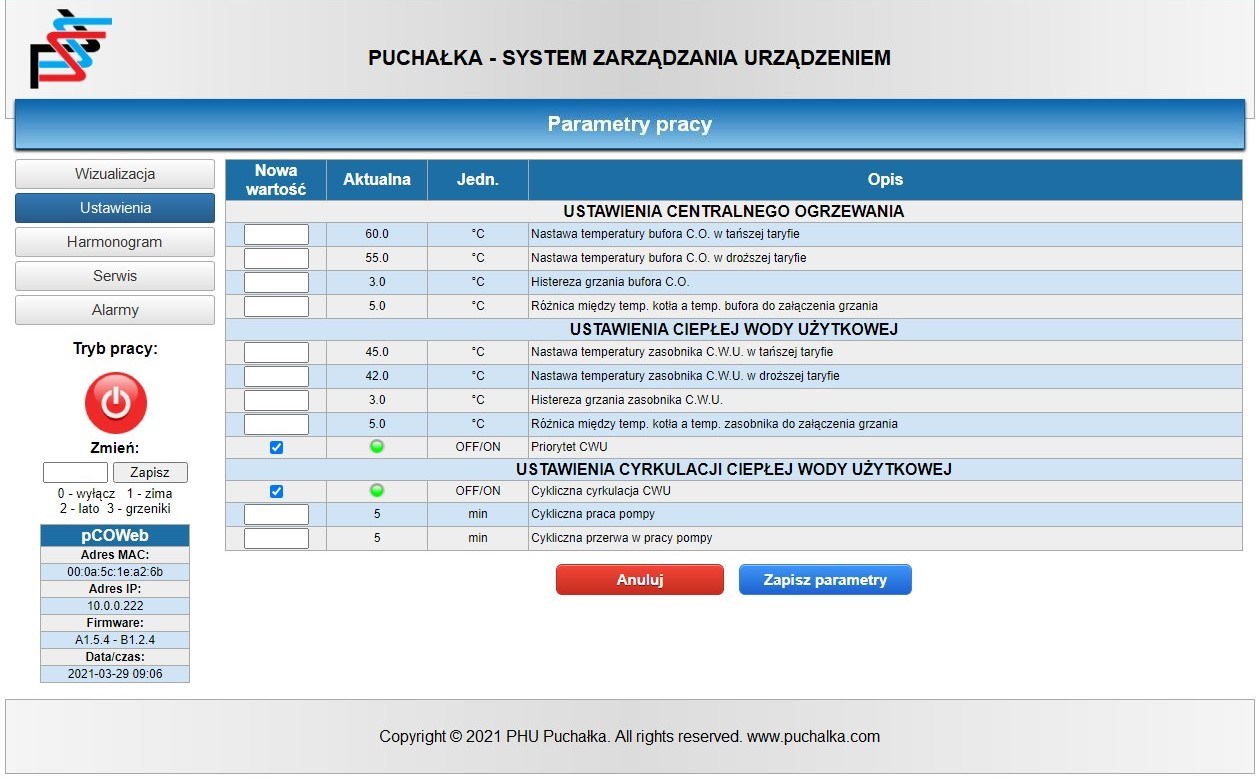The width and height of the screenshot is (1259, 782).
Task: Click the USTAWIENIA CENTRALNEGO OGRZEWANIA section heading
Action: click(734, 211)
